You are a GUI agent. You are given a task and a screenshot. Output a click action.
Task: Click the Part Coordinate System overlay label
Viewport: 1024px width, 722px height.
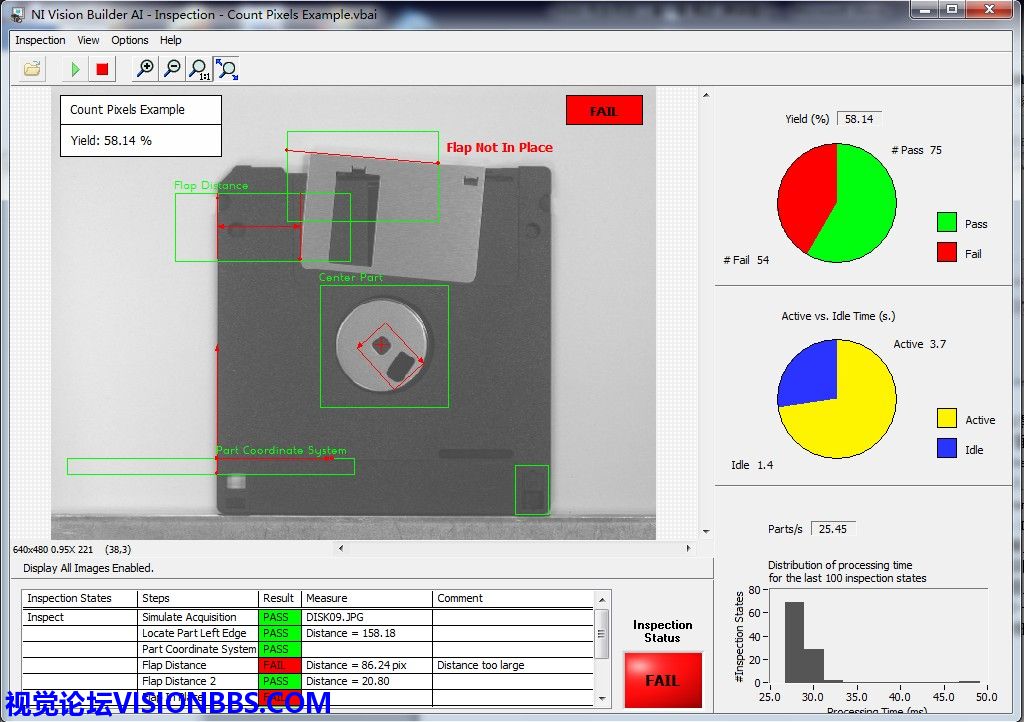pos(281,450)
